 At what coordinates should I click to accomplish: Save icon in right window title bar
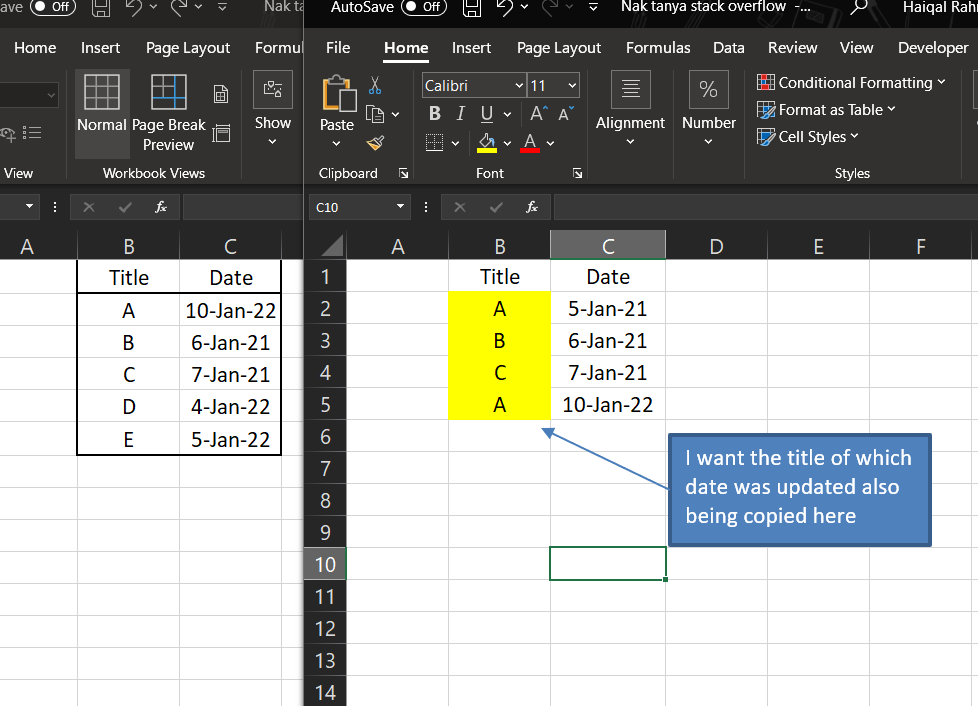[x=472, y=7]
